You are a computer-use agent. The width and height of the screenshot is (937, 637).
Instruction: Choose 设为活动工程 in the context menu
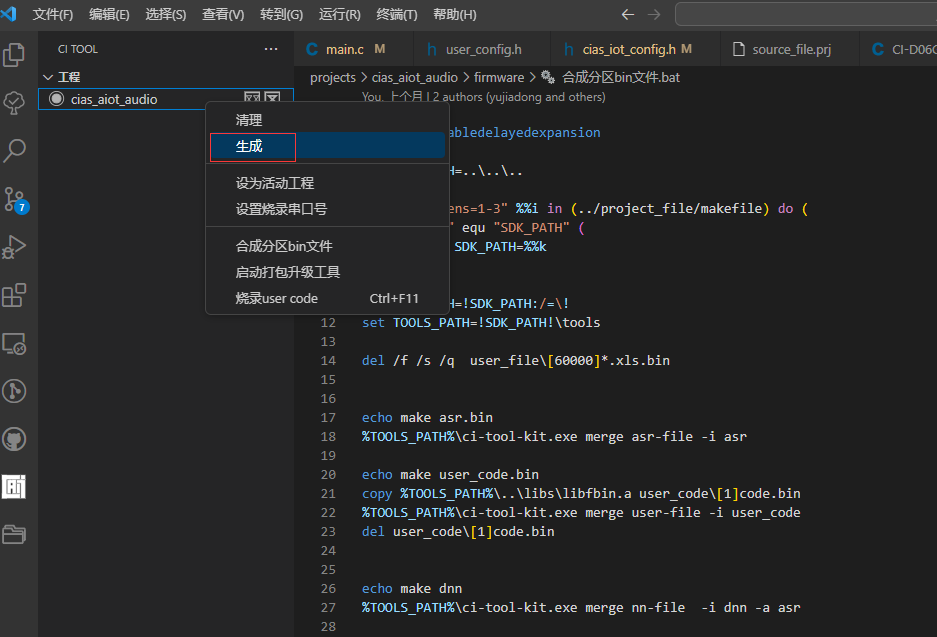click(327, 183)
